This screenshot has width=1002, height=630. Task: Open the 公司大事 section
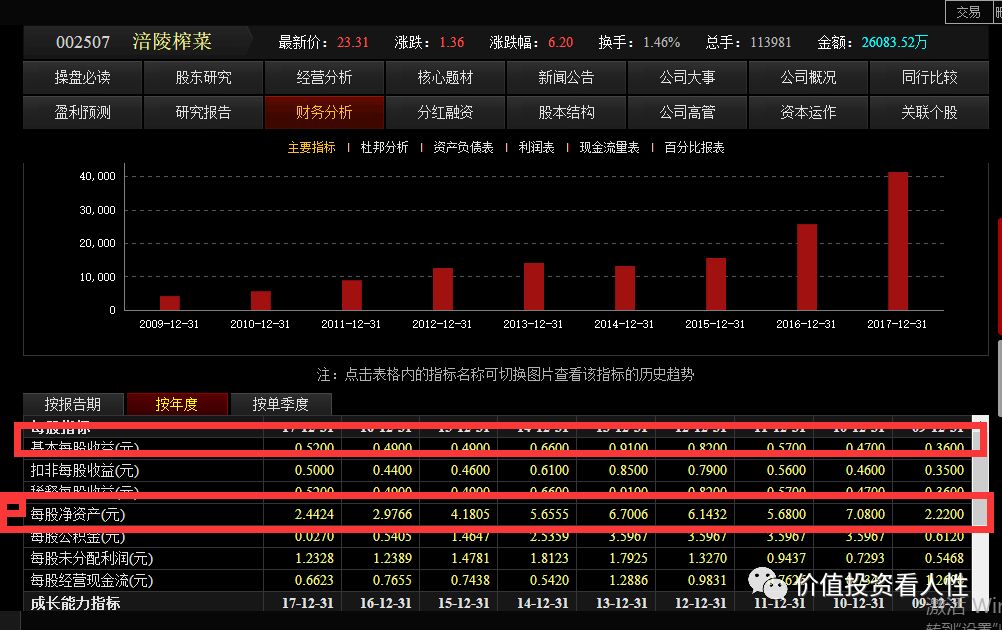[687, 77]
